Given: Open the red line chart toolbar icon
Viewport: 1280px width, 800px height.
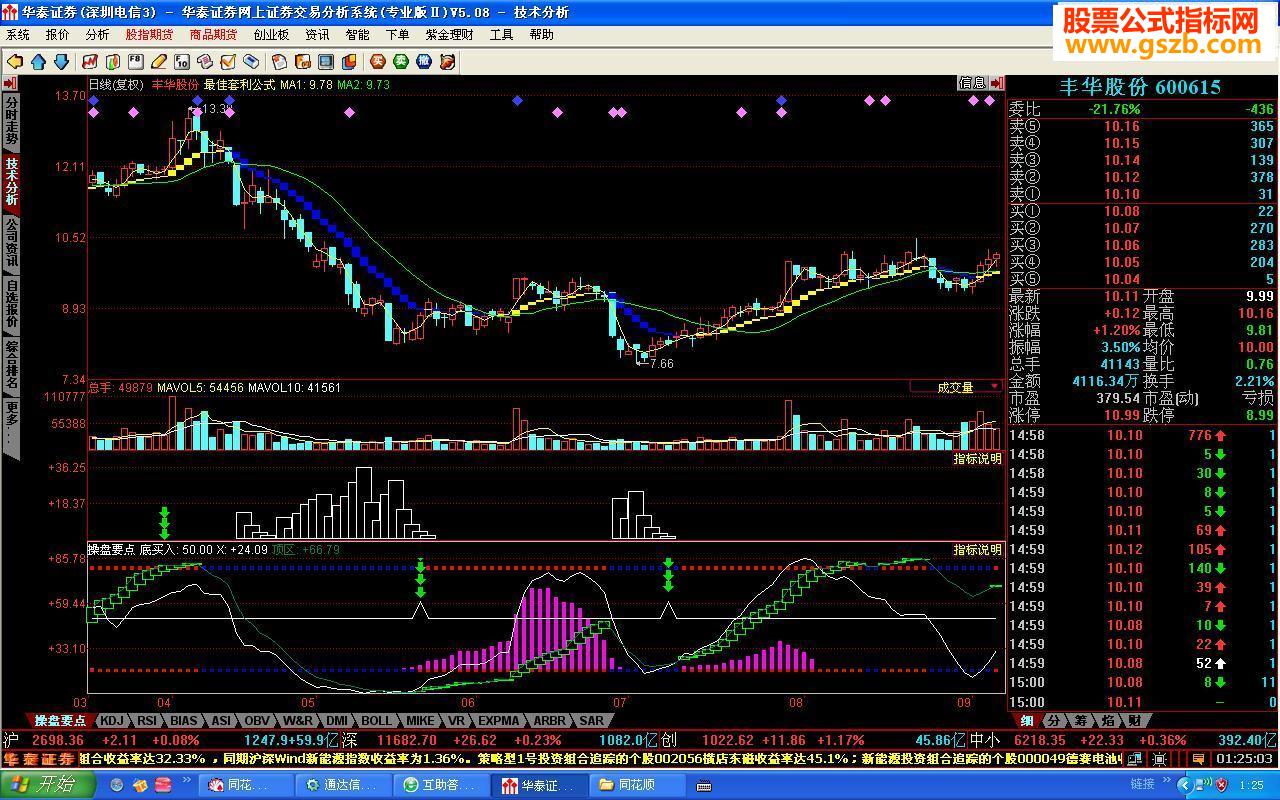Looking at the screenshot, I should click(90, 62).
